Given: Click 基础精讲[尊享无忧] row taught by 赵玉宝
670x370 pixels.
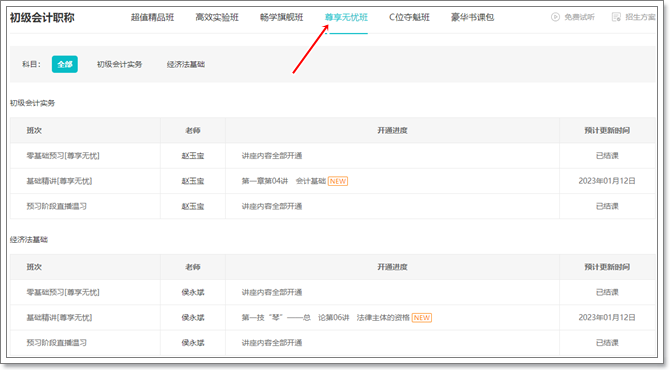Looking at the screenshot, I should (x=333, y=181).
